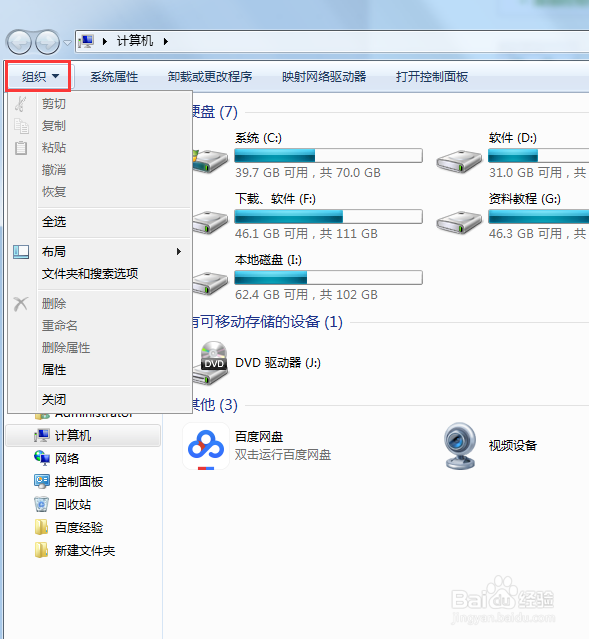This screenshot has width=589, height=639.
Task: Click the 双击运行百度网盘 description text
Action: [283, 455]
